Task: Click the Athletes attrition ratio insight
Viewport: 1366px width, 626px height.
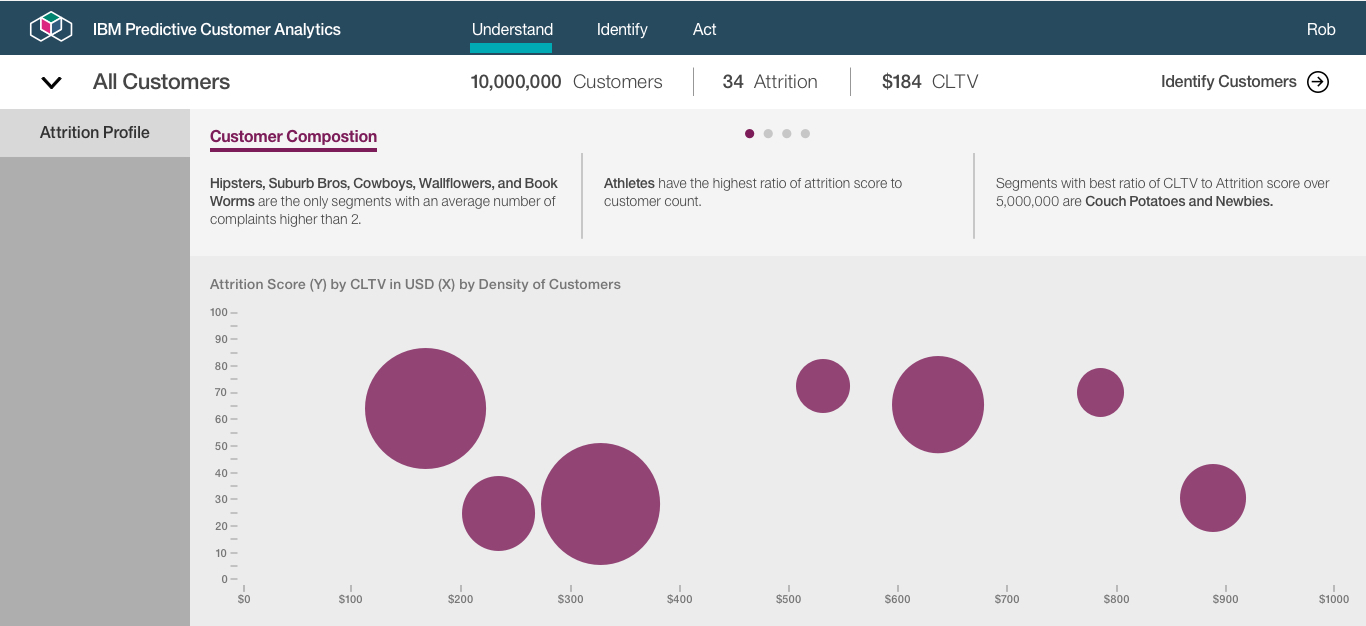Action: click(753, 192)
